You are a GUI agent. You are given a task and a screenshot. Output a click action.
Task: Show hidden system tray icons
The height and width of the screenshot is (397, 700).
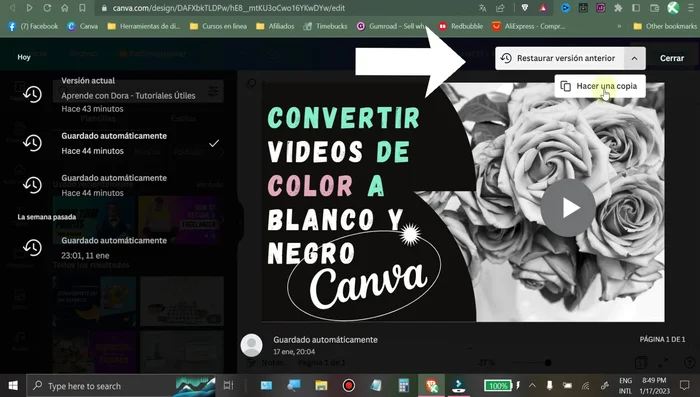pos(533,385)
